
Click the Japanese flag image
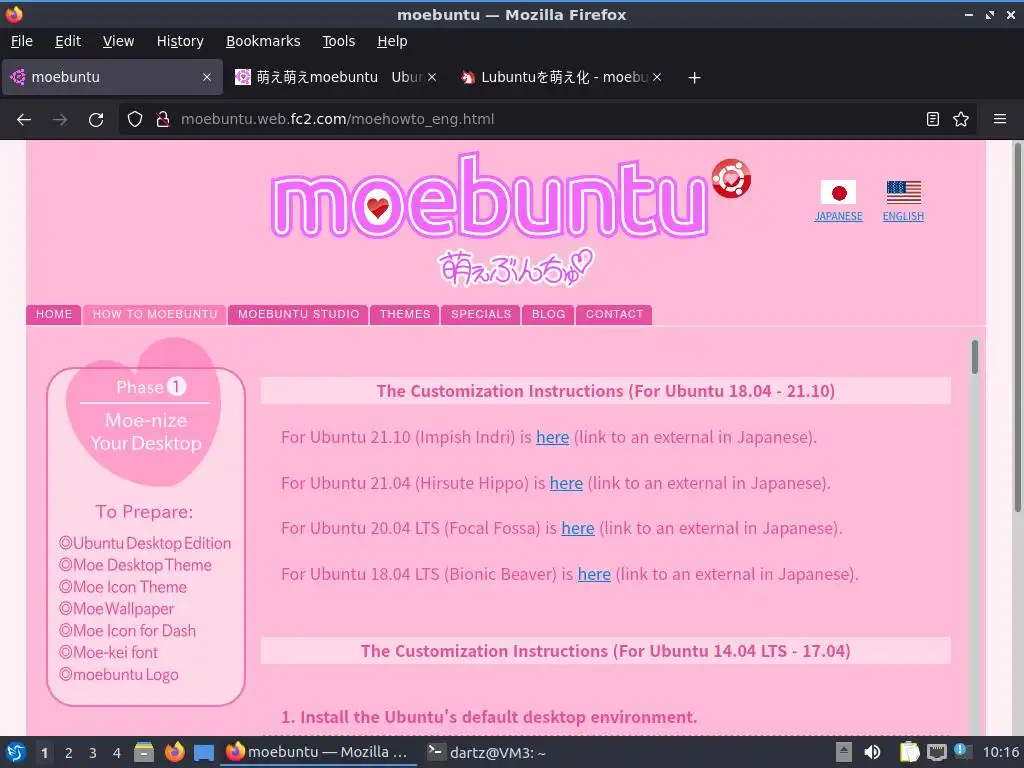(839, 193)
